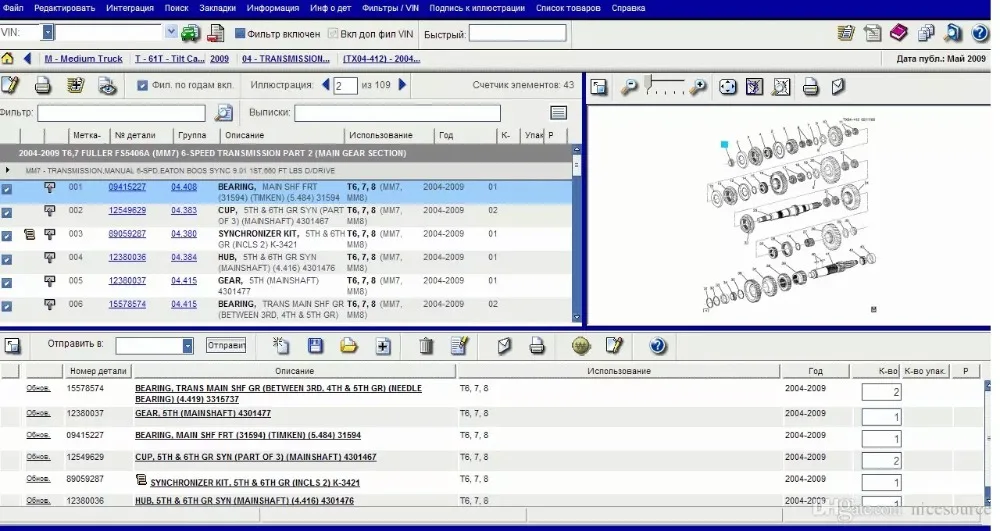Print the illustration with the printer icon
This screenshot has height=531, width=1000.
(x=811, y=87)
